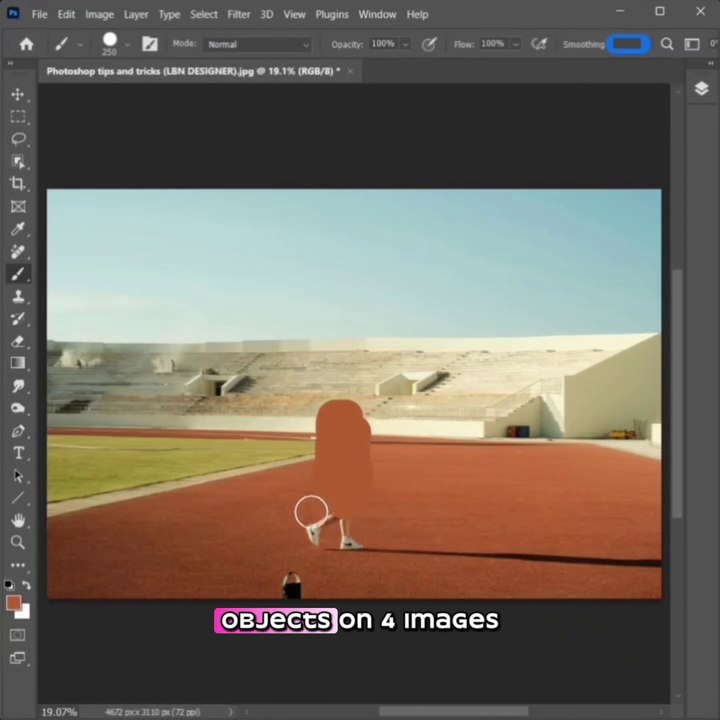
Task: Select the Frame tool
Action: [17, 206]
